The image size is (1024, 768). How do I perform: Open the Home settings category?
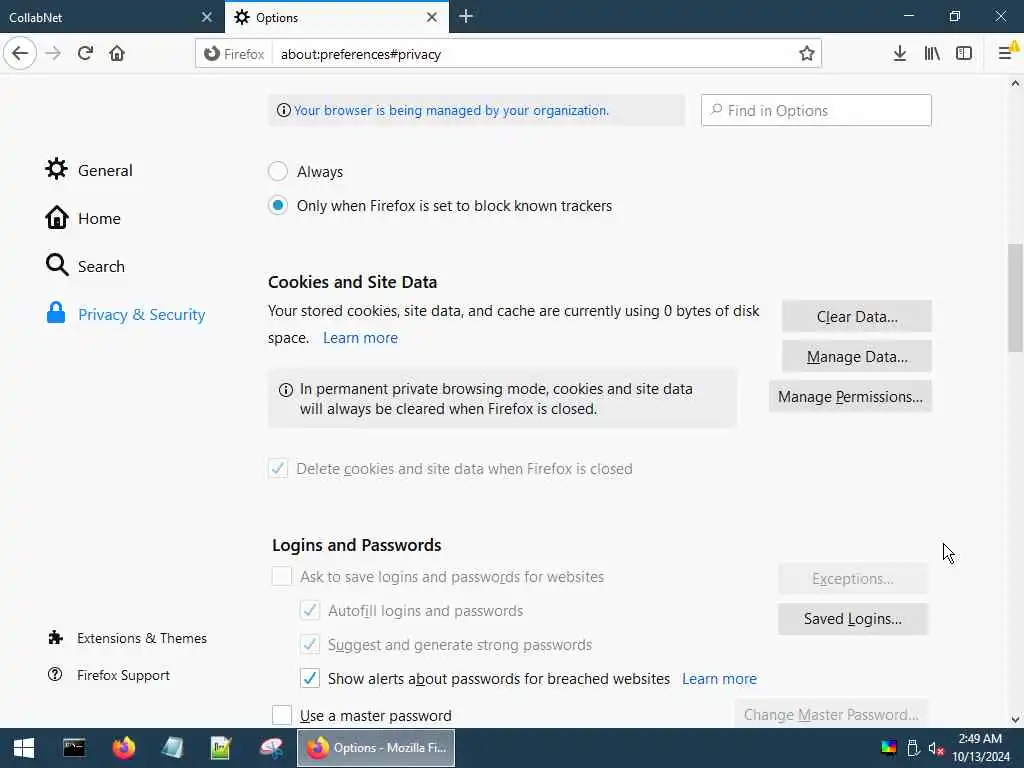(83, 218)
